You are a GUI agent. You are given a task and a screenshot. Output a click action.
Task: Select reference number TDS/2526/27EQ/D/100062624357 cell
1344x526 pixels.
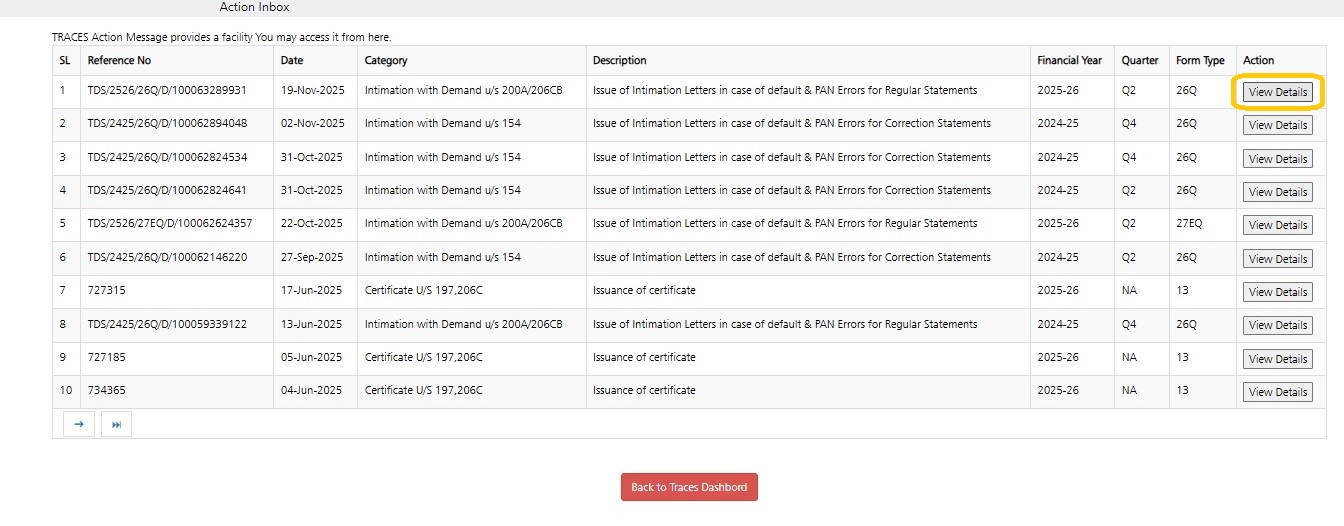[x=169, y=224]
